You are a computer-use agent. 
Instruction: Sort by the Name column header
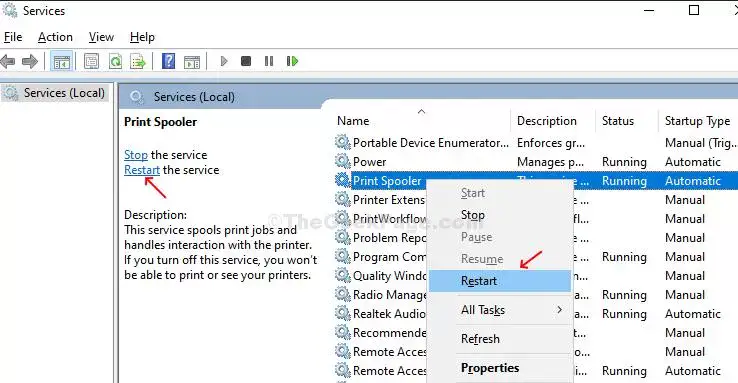[422, 121]
